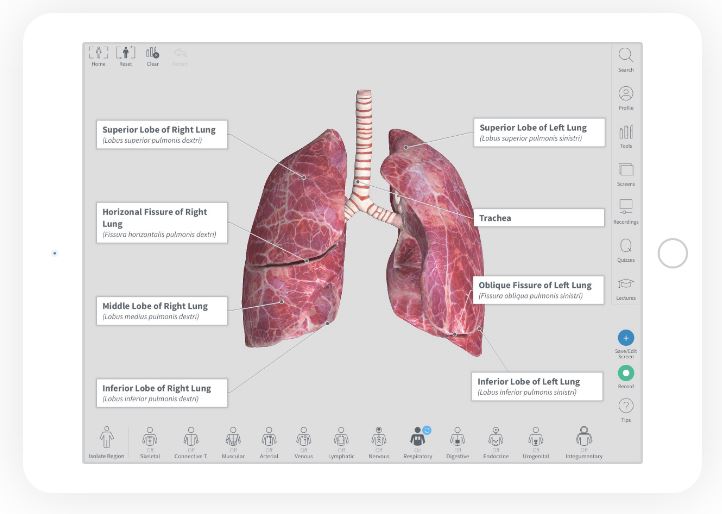Clear the annotations
This screenshot has height=514, width=722.
[152, 53]
